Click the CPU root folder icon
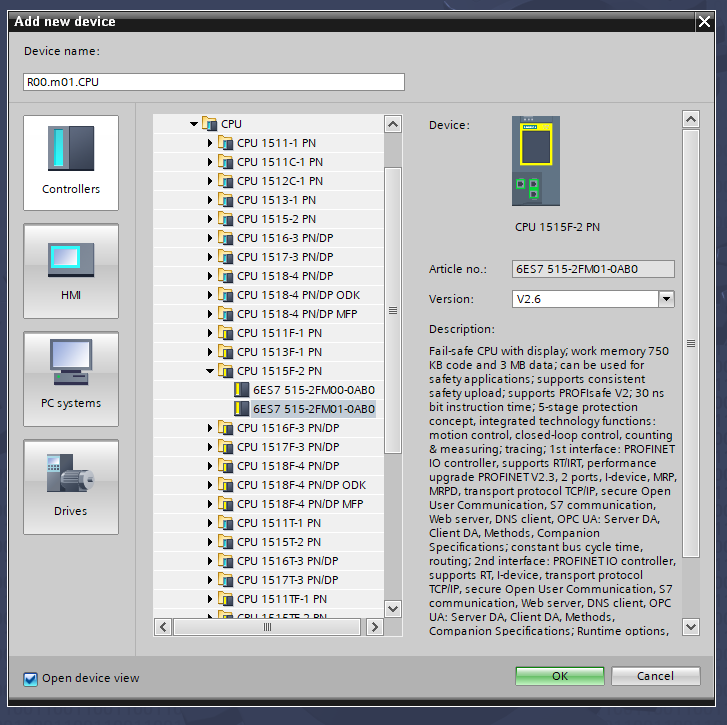Viewport: 727px width, 725px height. click(x=210, y=124)
